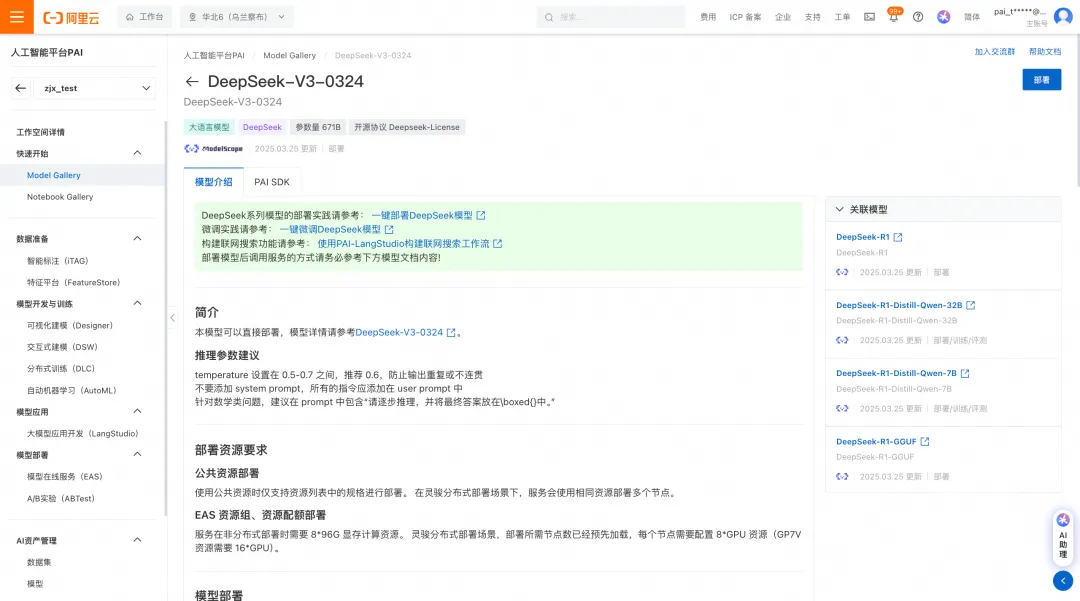Click the search magnifier icon
1080x601 pixels.
point(549,17)
